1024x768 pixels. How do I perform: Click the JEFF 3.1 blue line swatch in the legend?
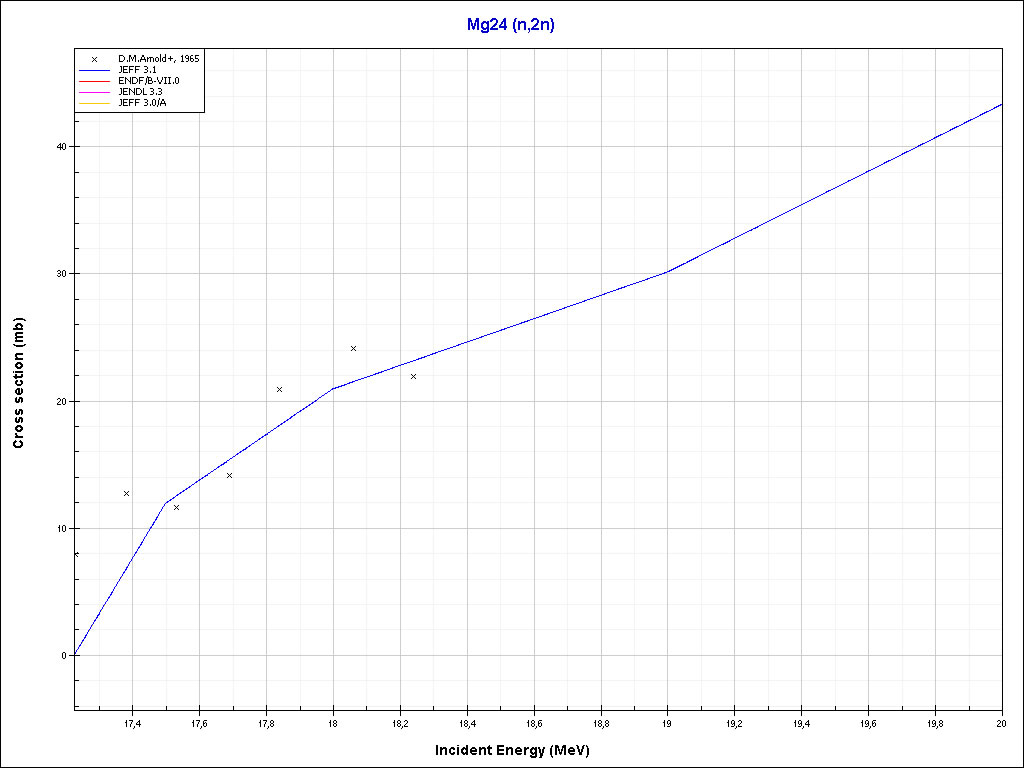94,70
